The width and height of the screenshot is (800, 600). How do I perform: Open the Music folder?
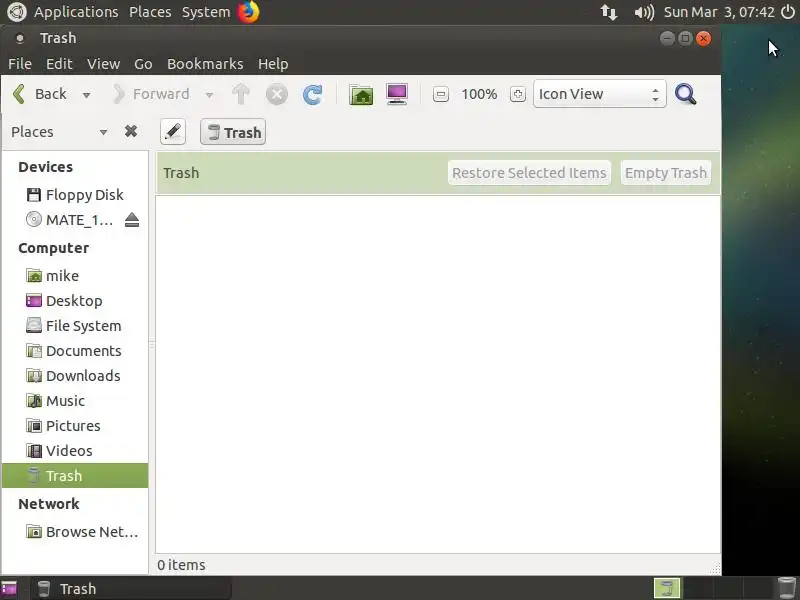75,401
